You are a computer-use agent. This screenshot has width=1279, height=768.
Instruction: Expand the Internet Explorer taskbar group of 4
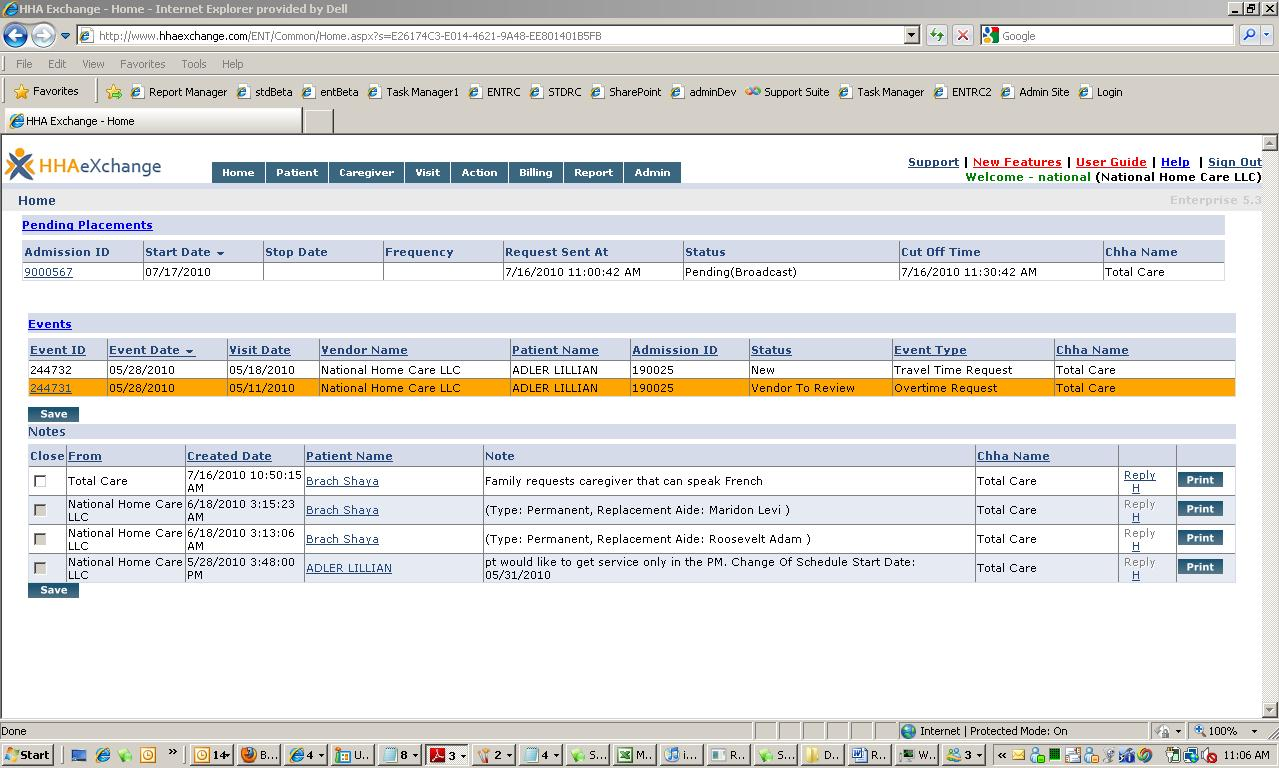(x=307, y=755)
